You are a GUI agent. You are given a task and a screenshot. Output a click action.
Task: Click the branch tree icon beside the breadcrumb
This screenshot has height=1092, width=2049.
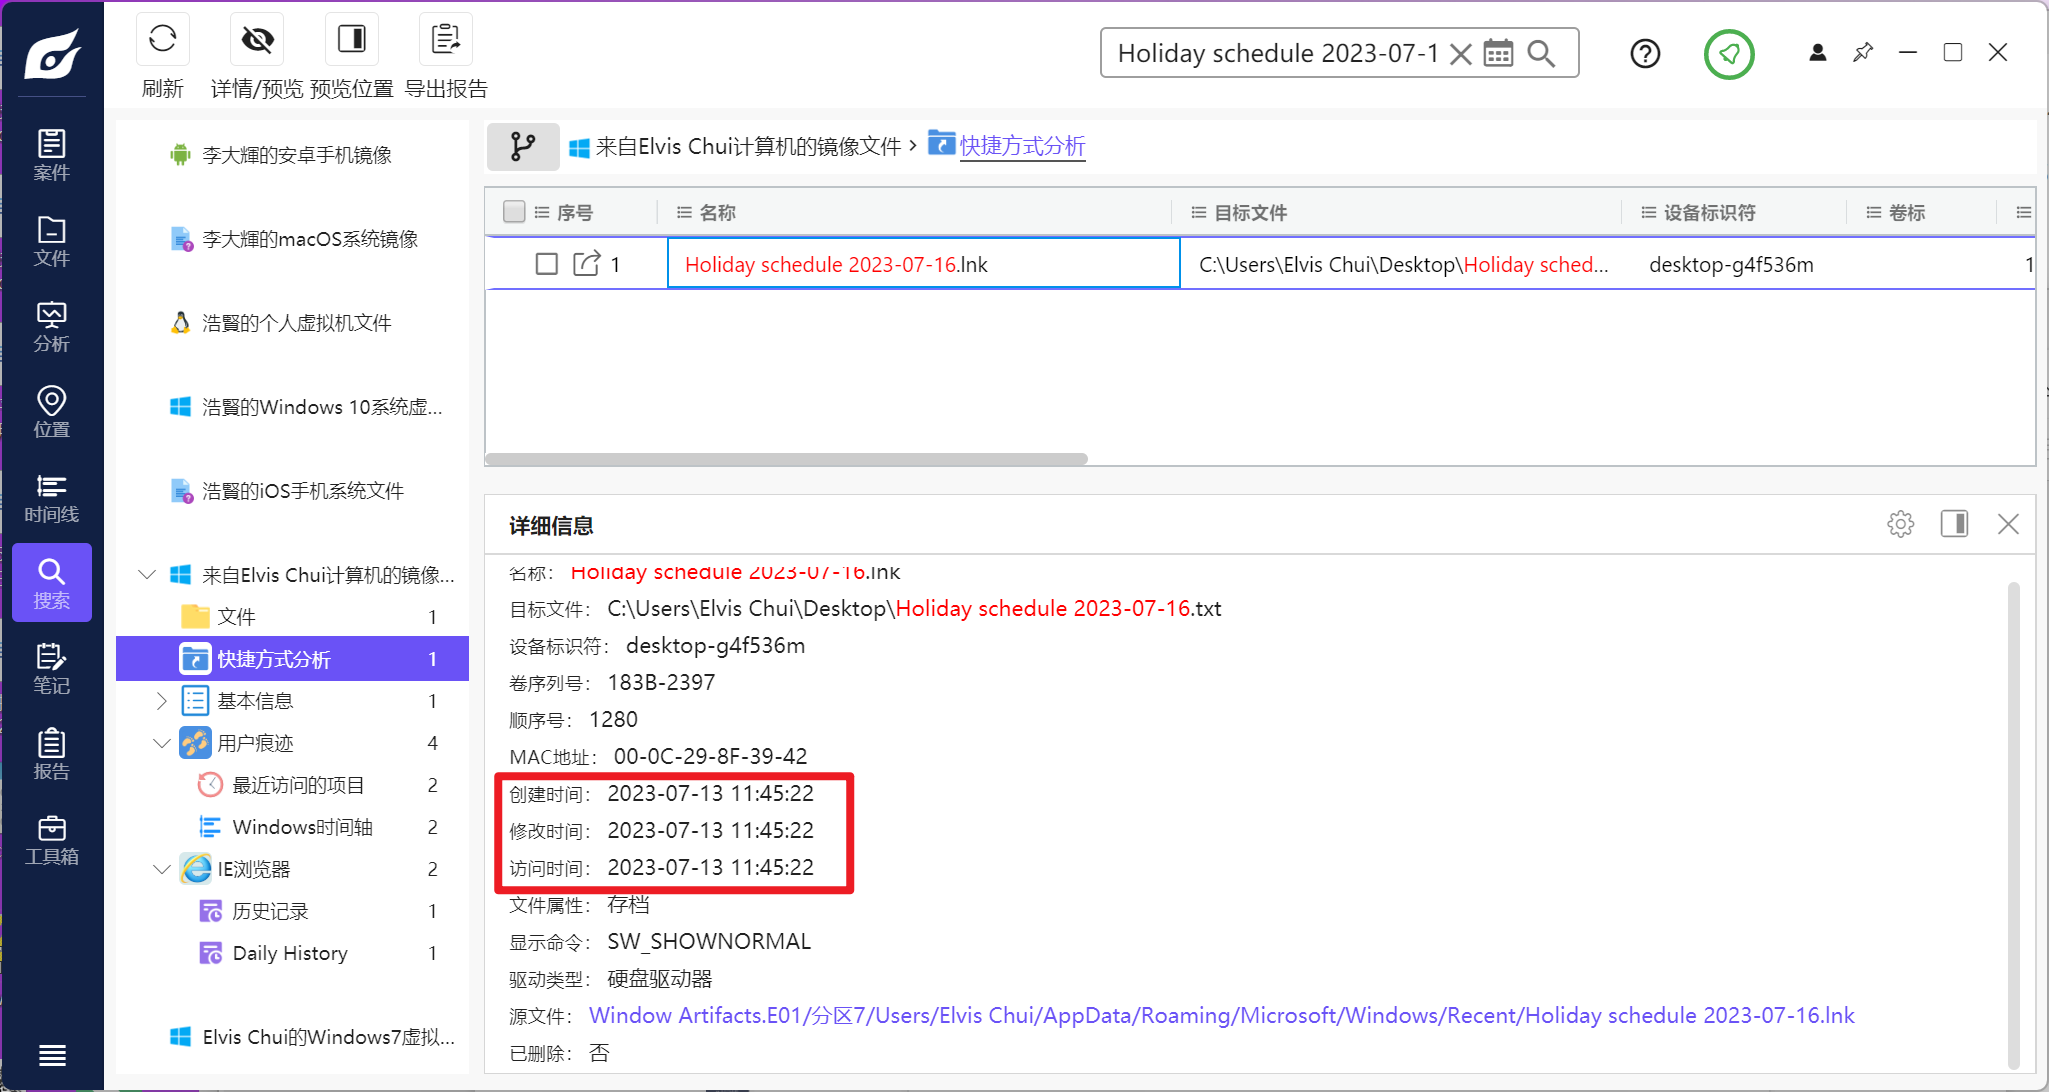tap(522, 147)
